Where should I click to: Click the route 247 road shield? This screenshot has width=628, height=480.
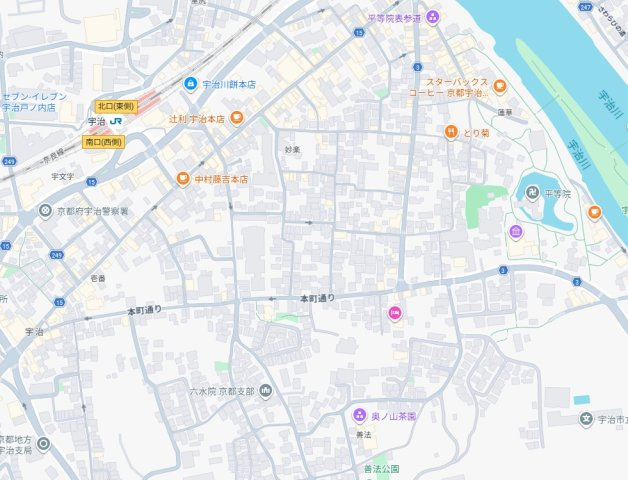586,6
